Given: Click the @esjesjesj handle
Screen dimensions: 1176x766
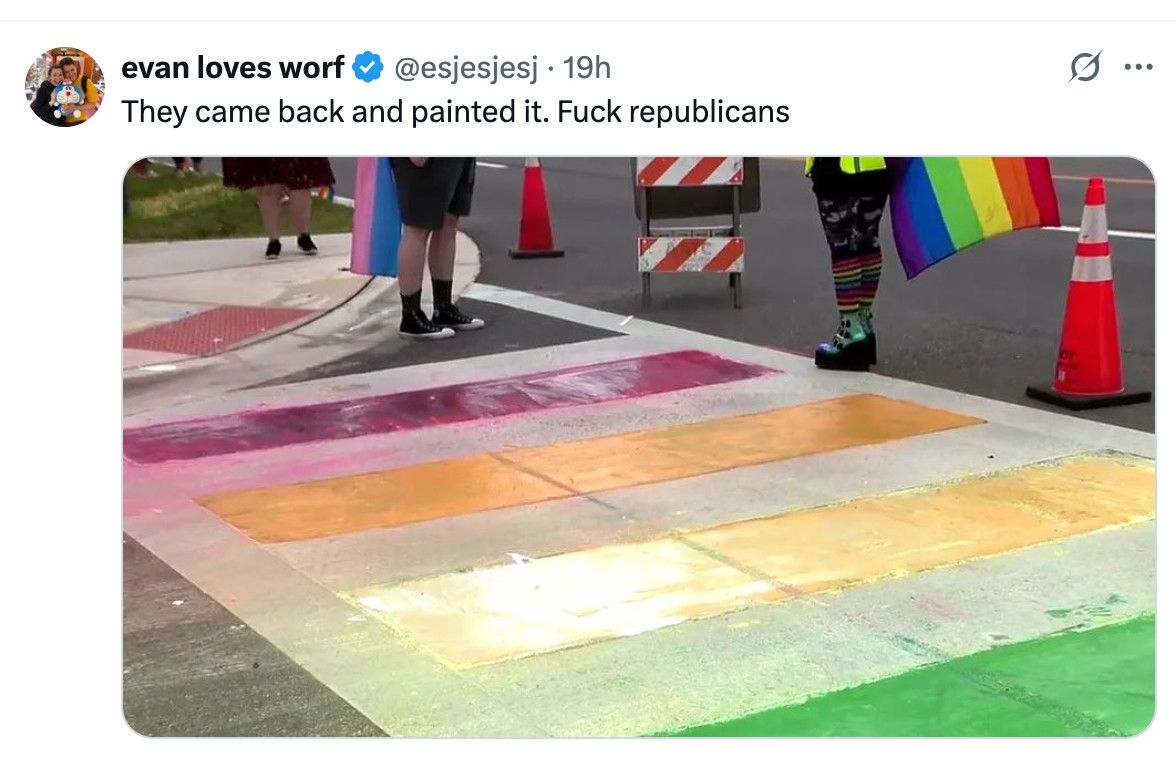Looking at the screenshot, I should (x=466, y=68).
